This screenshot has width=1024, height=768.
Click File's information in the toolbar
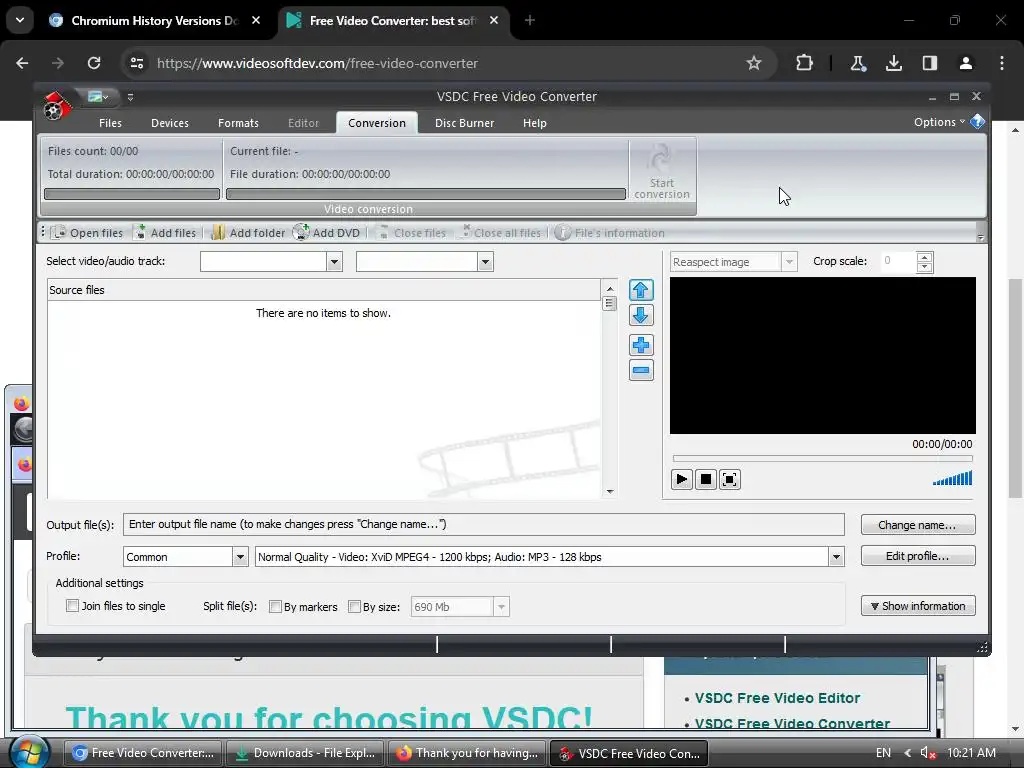click(610, 232)
